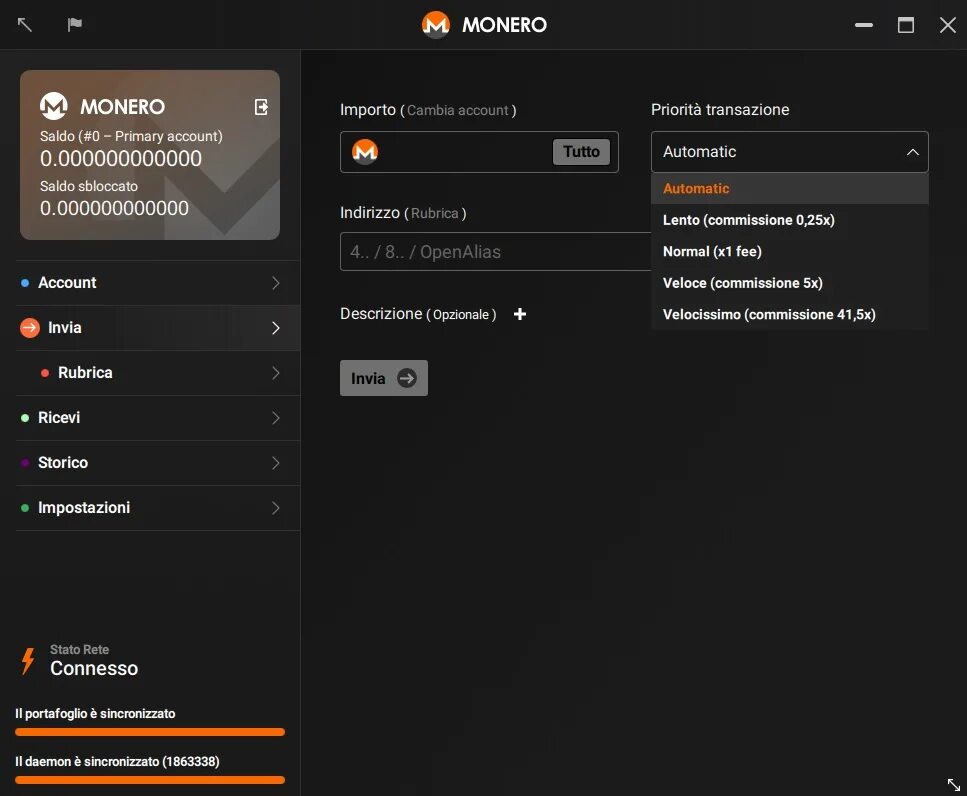Add description with the plus icon
Image resolution: width=967 pixels, height=796 pixels.
point(520,314)
